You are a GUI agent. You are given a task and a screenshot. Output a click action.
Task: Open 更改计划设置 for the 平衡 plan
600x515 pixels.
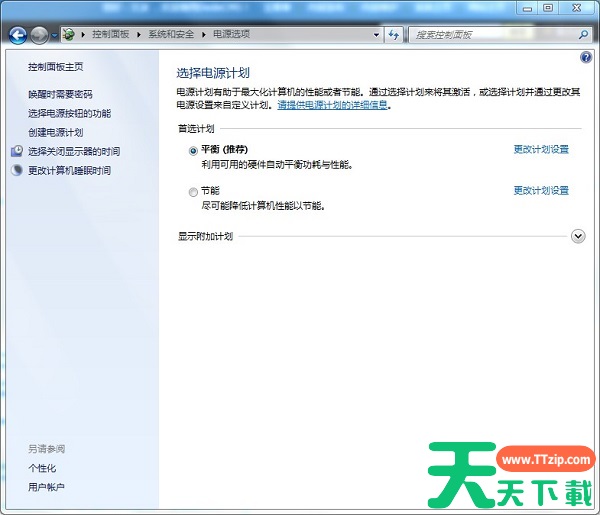point(541,150)
